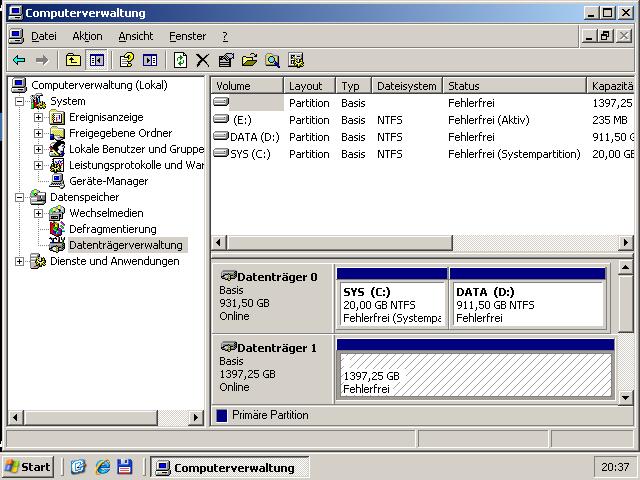This screenshot has width=640, height=480.
Task: Click the drive icon of SYS (C:) row
Action: 221,153
